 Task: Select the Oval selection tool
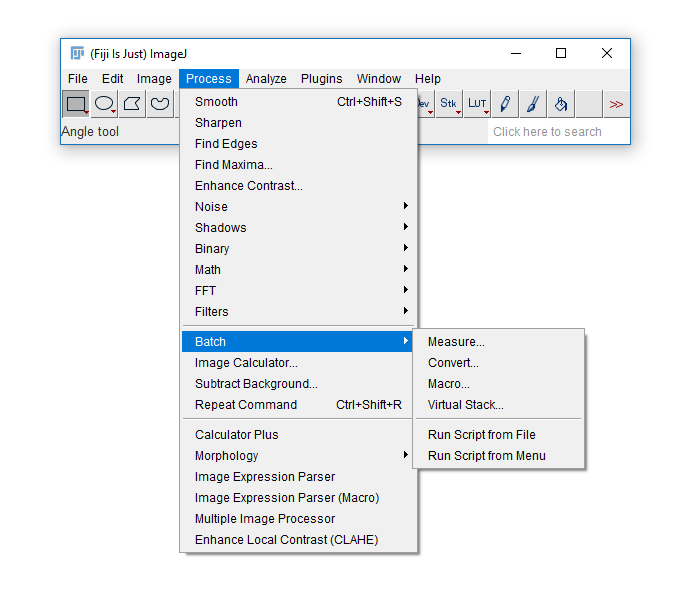pyautogui.click(x=104, y=104)
